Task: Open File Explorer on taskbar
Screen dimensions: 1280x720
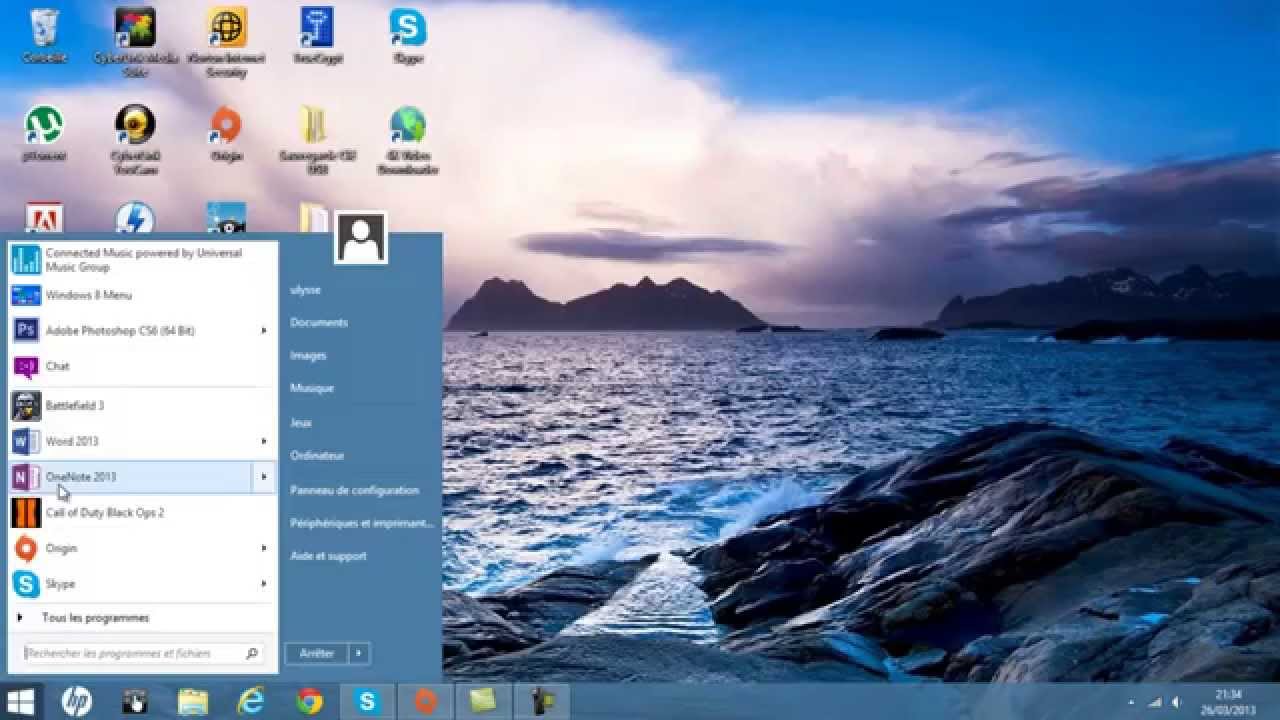Action: (192, 702)
